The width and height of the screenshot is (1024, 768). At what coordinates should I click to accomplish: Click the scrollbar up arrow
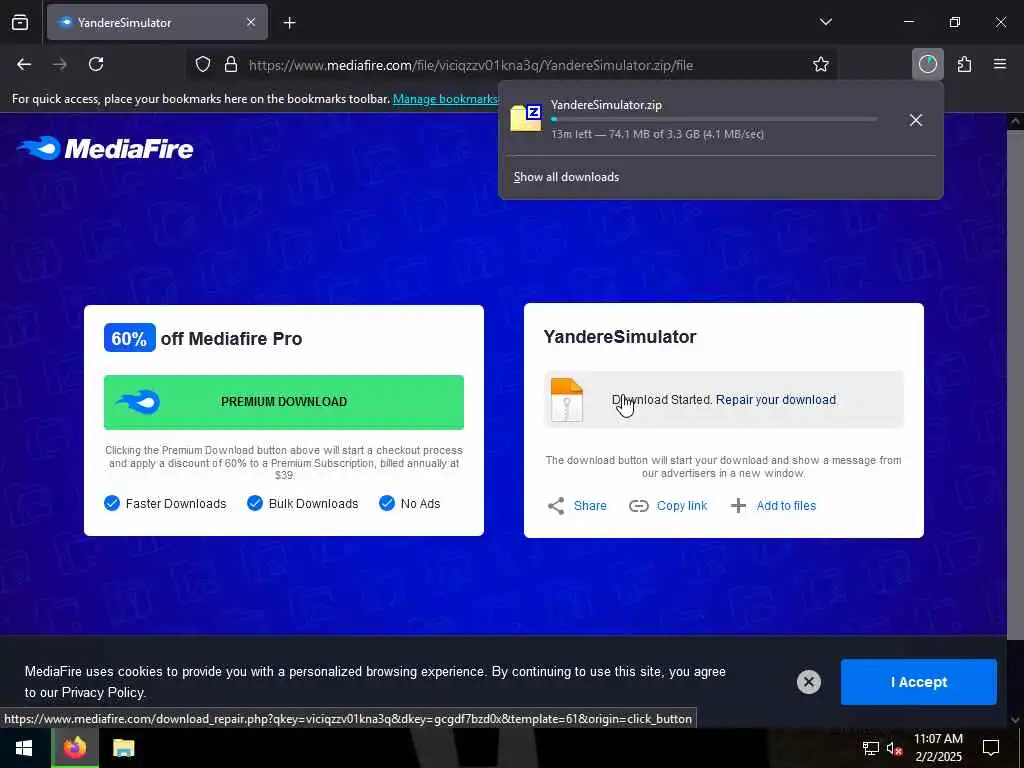(1016, 121)
